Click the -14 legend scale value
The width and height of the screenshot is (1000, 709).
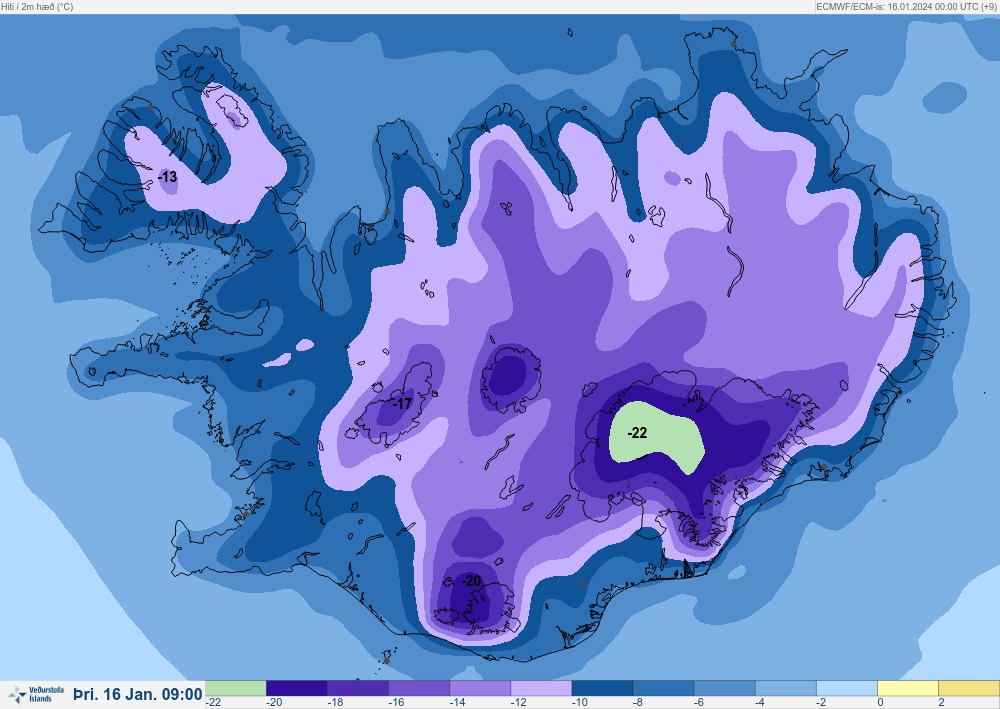tap(458, 702)
